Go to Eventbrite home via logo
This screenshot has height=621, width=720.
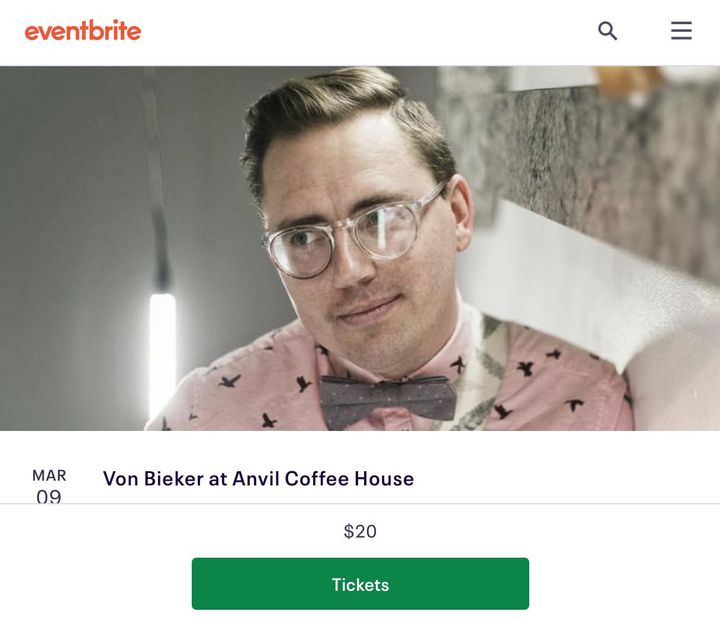tap(83, 30)
